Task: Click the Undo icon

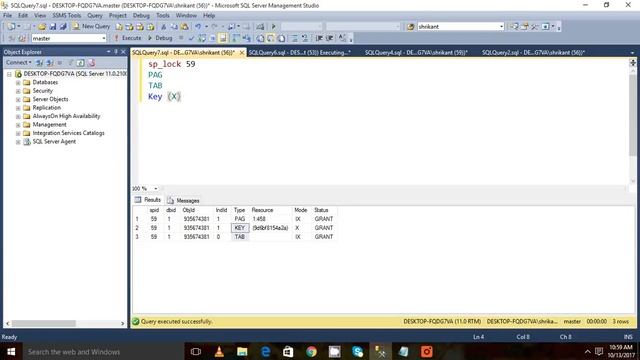Action: [x=198, y=27]
